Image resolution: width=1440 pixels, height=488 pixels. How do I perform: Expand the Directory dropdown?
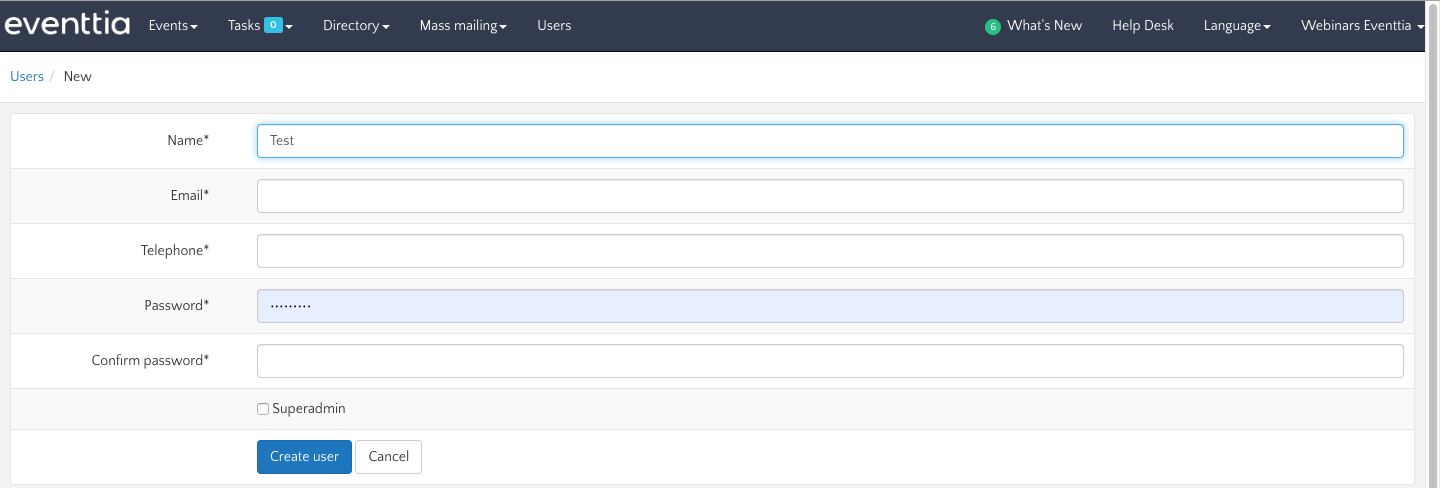356,26
